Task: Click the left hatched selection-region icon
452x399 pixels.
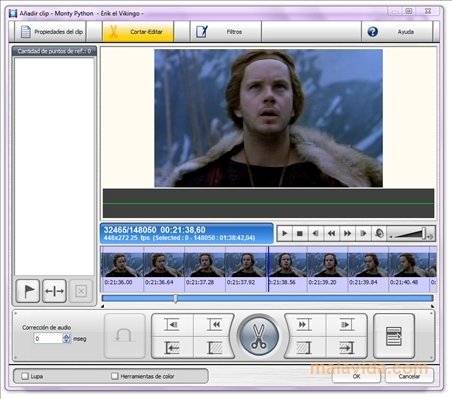Action: click(214, 348)
